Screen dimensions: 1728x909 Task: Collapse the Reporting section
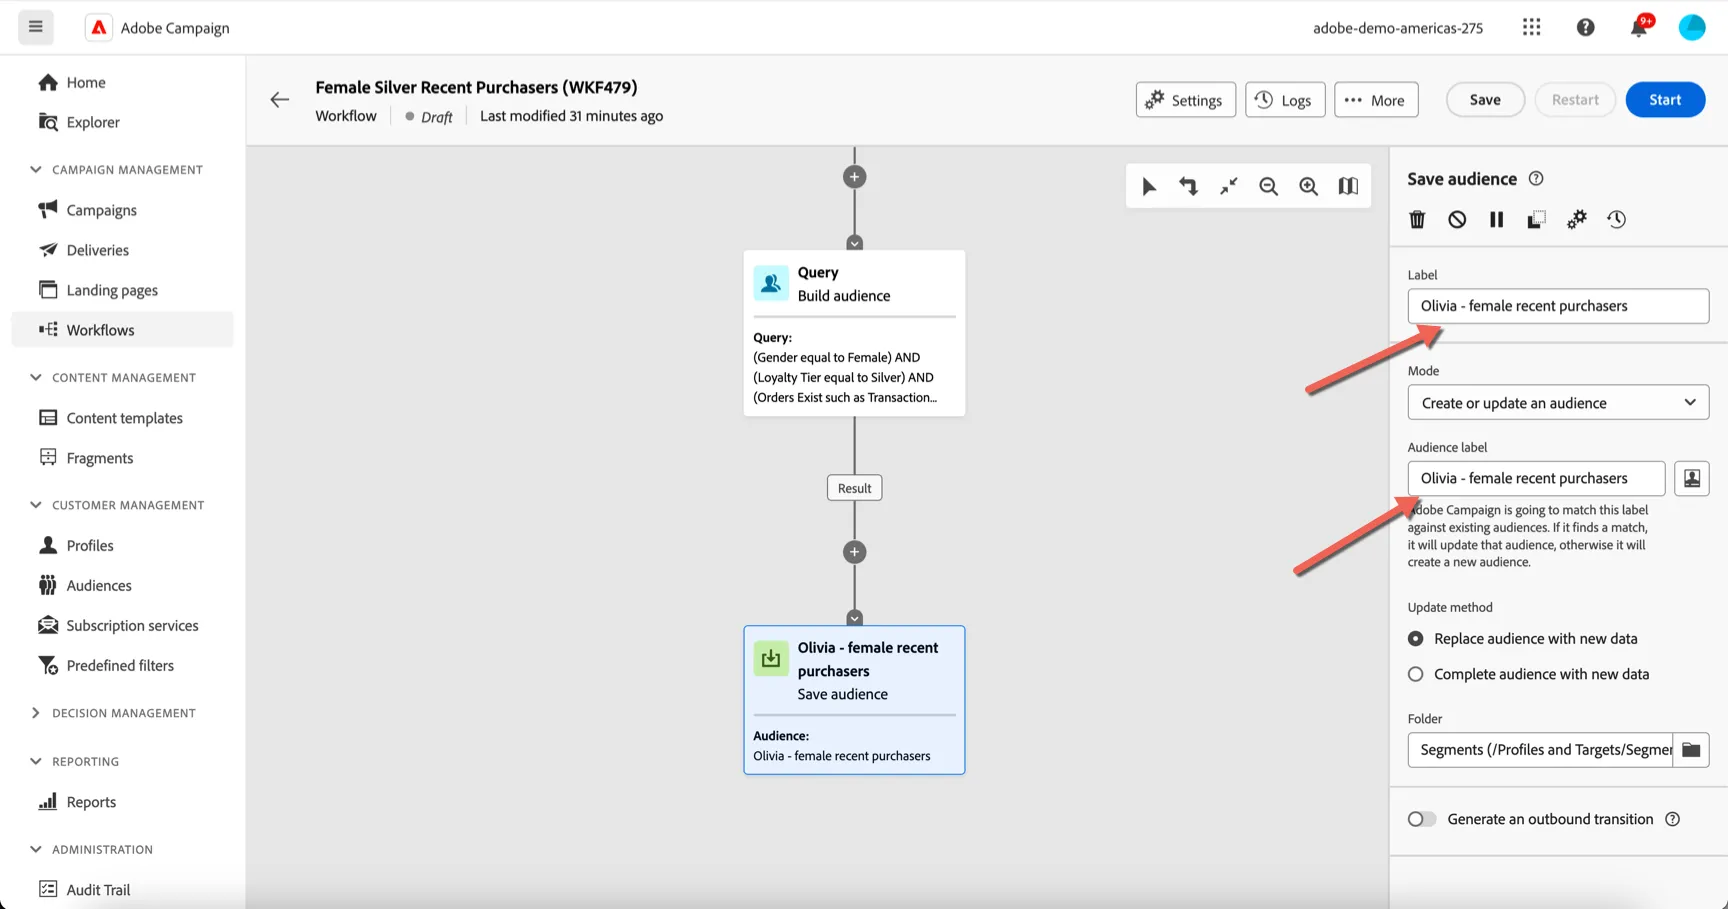36,761
